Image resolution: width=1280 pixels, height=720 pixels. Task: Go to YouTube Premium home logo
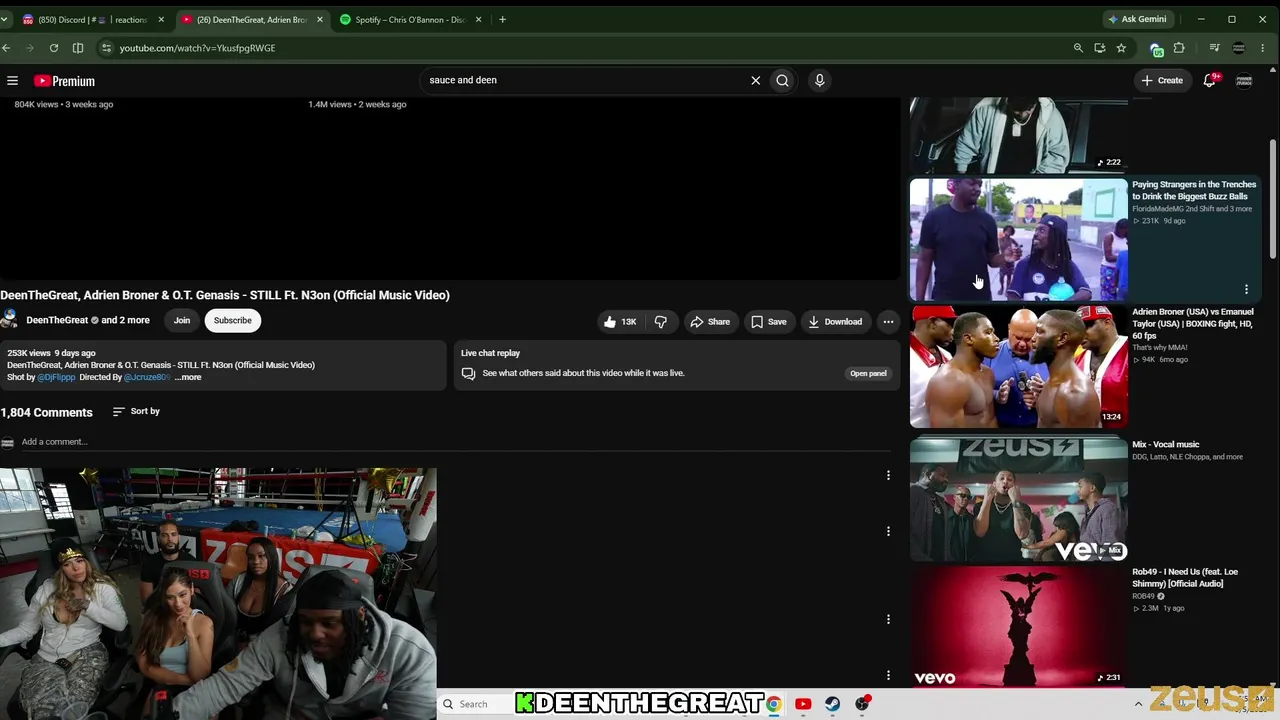tap(64, 81)
